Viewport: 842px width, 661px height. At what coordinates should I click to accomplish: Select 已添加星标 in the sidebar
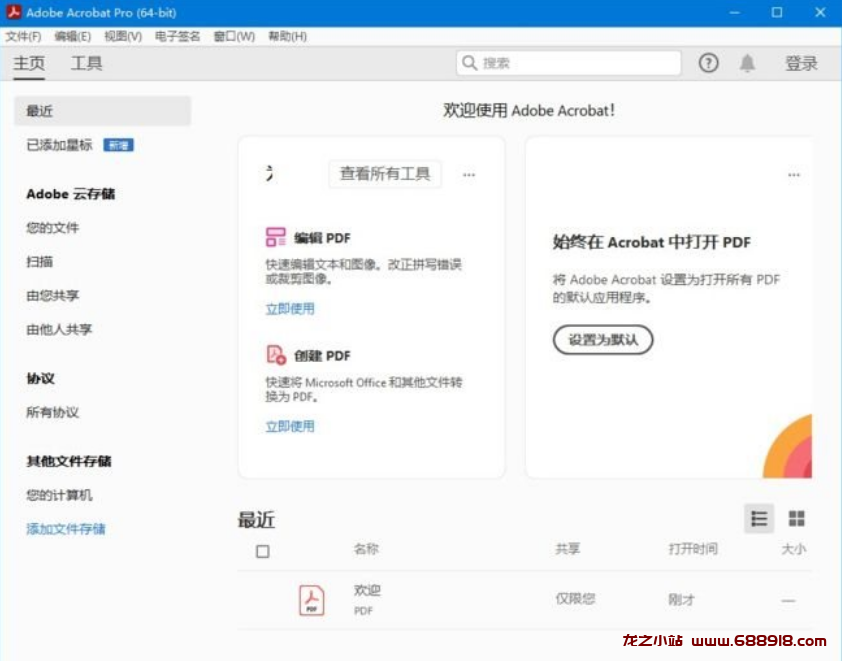point(59,145)
